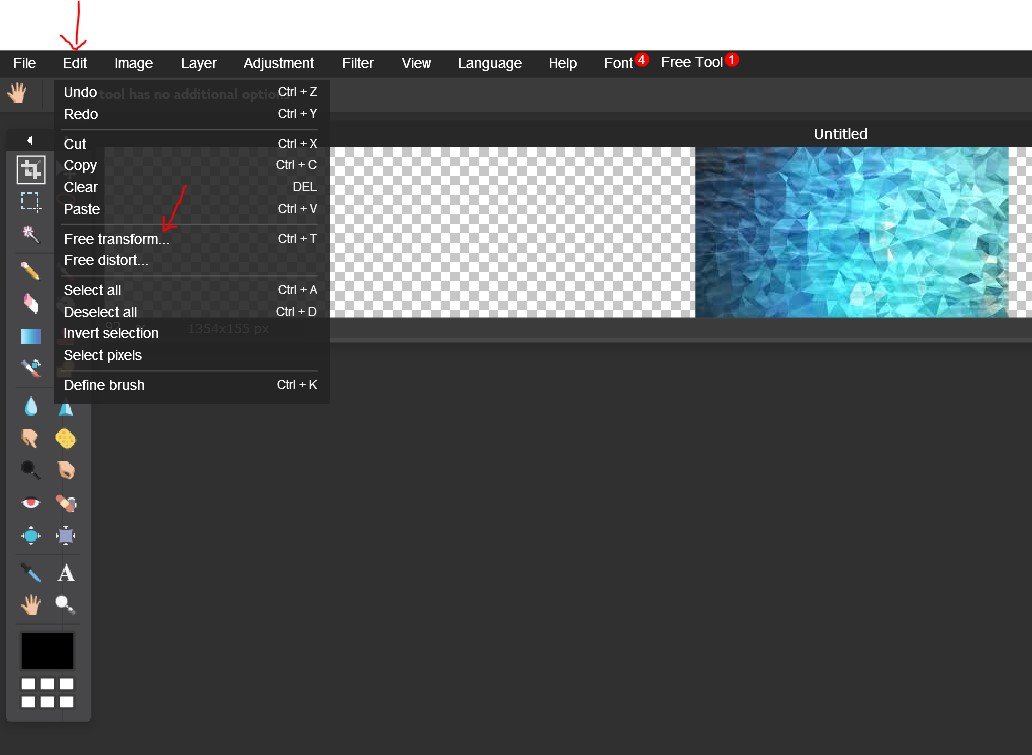Click the hand icon in options bar
Viewport: 1032px width, 755px height.
click(16, 93)
